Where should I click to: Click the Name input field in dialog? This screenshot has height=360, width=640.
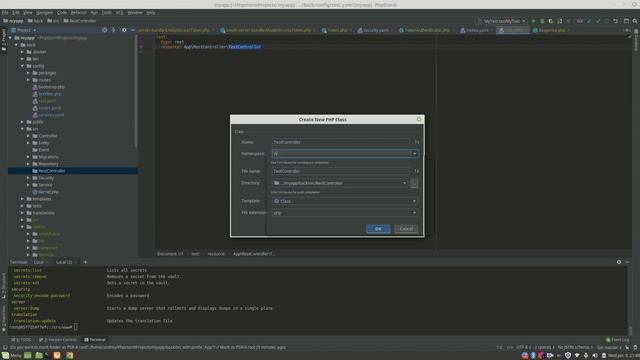pyautogui.click(x=341, y=142)
